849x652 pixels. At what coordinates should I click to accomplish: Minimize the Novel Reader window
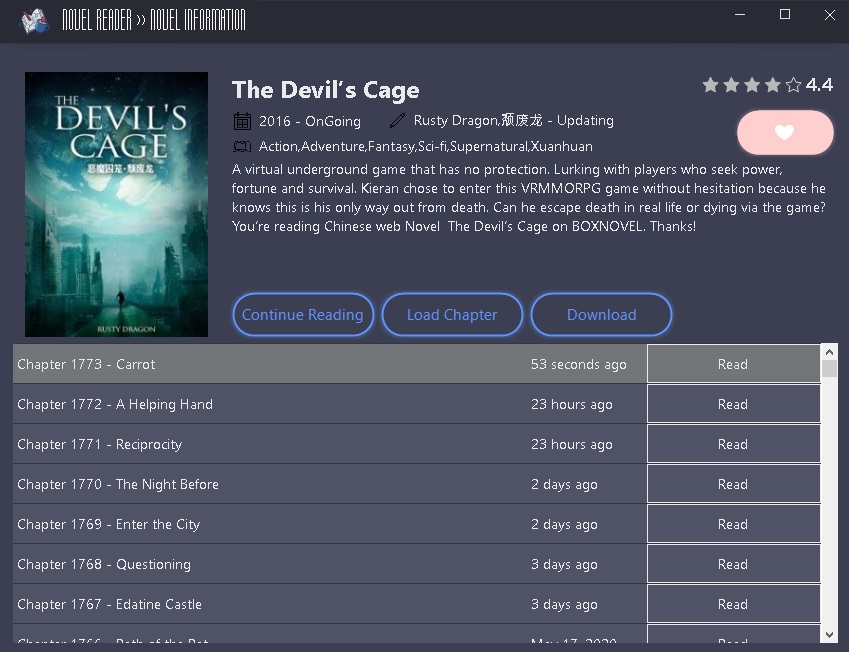pos(741,14)
